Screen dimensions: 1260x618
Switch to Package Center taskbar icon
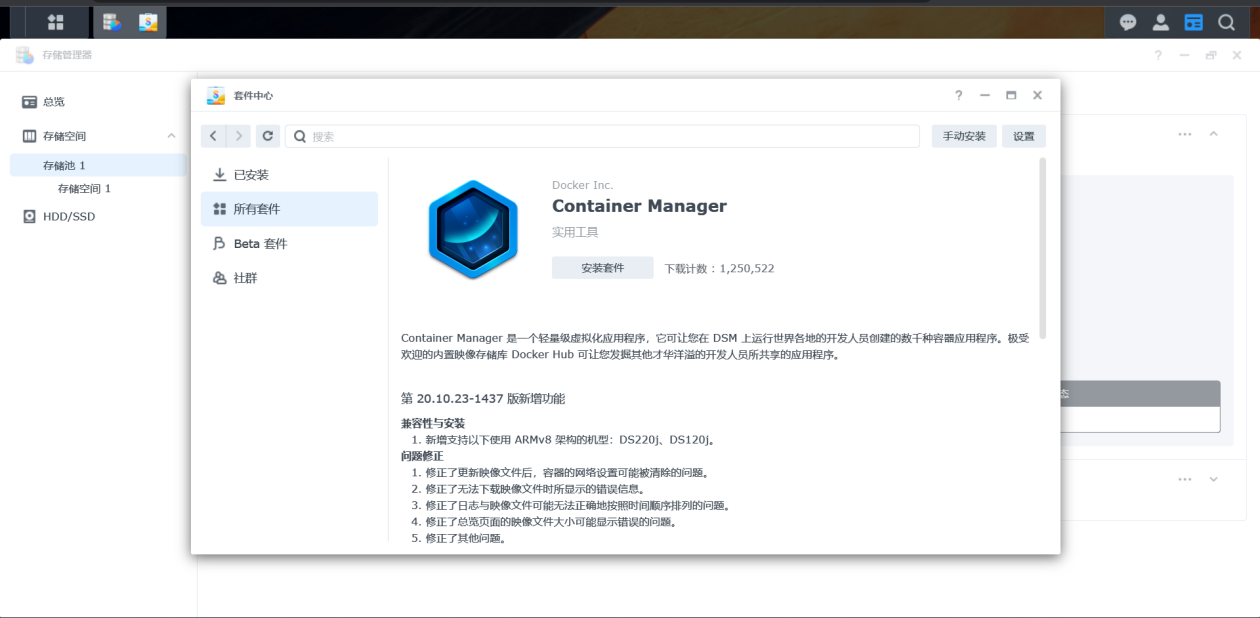pyautogui.click(x=148, y=22)
